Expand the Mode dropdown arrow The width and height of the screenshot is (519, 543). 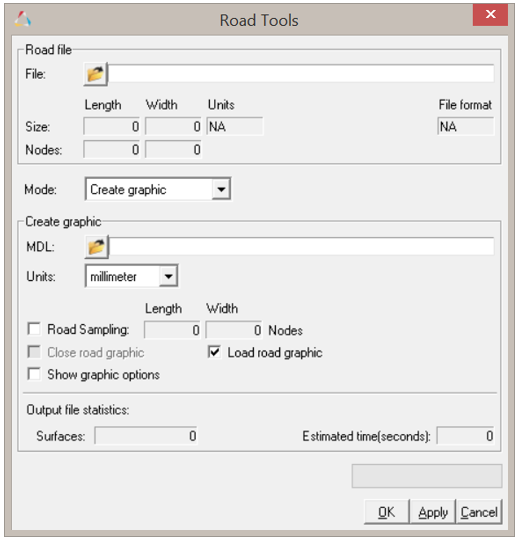(x=221, y=189)
